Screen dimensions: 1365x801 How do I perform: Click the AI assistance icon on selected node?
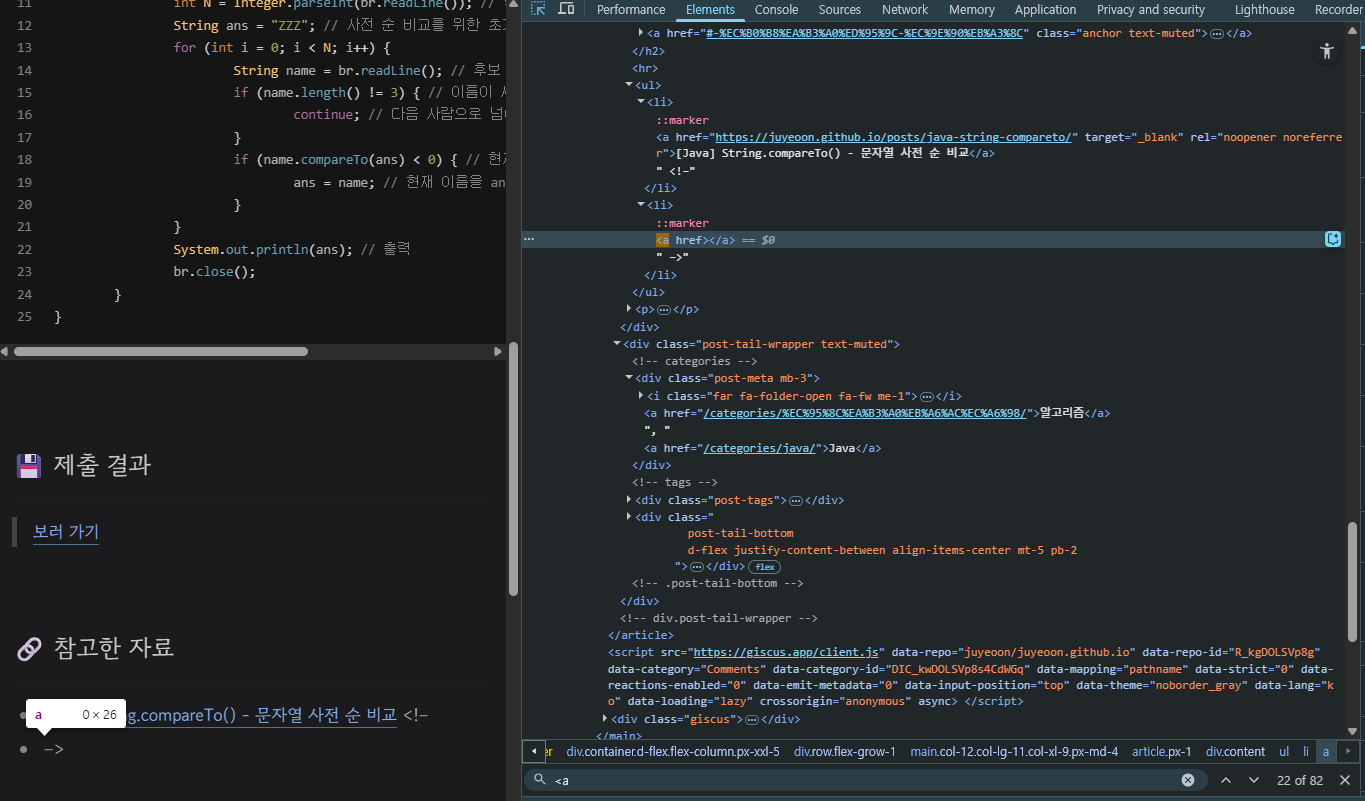1333,239
